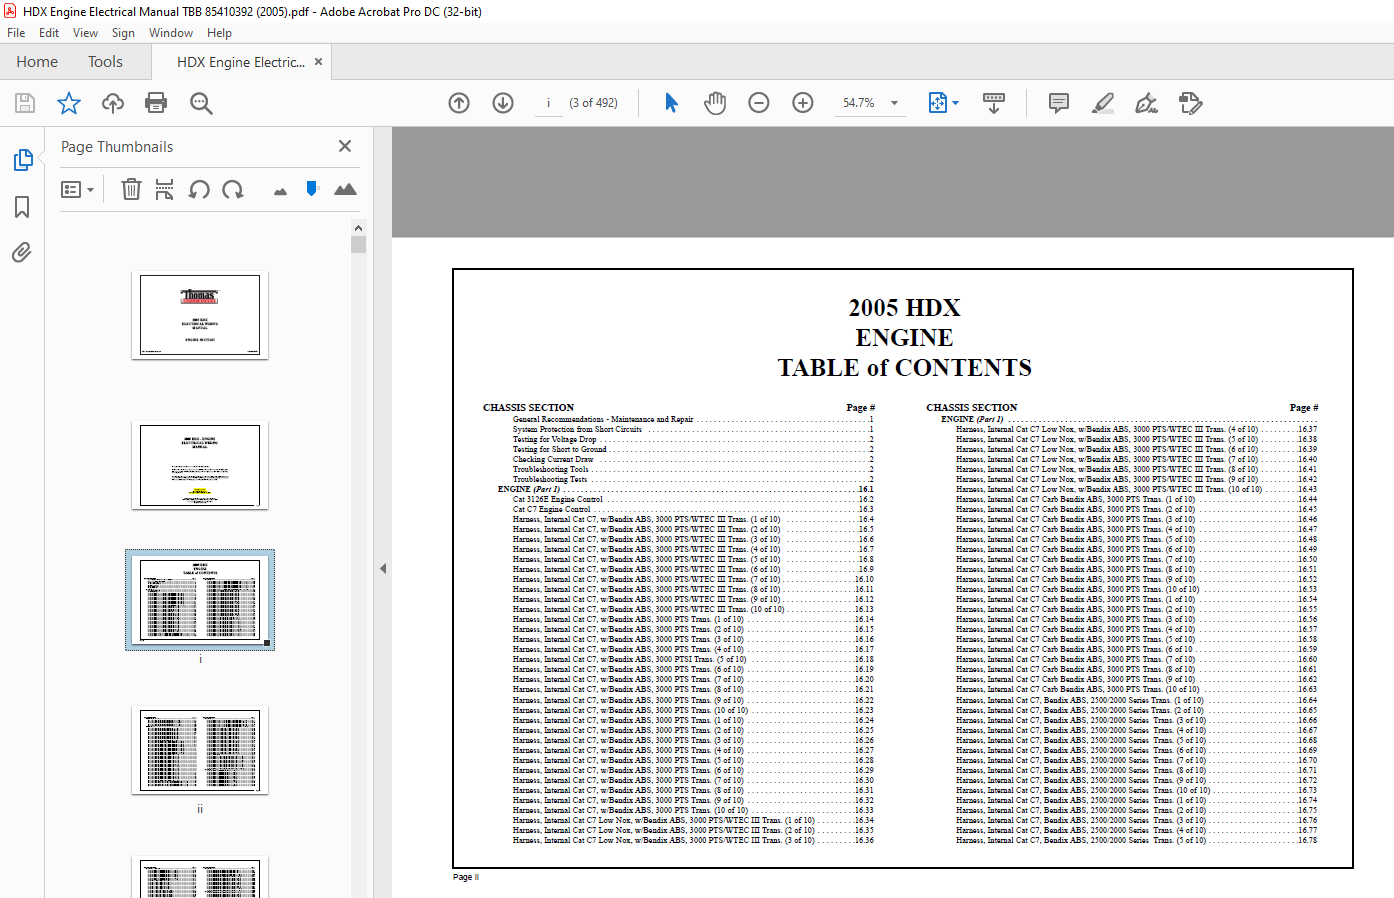Click the upload to cloud icon

[x=113, y=103]
